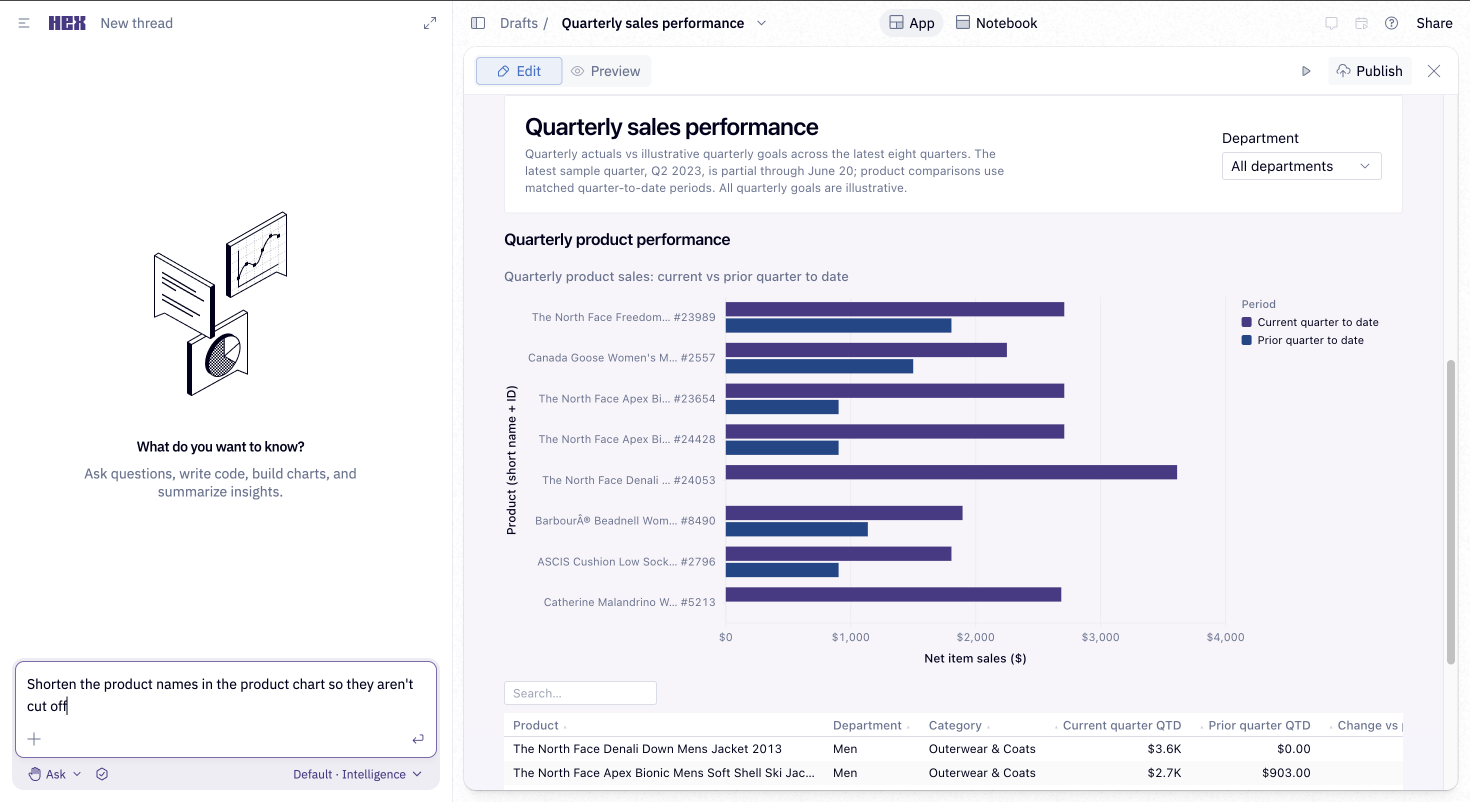Image resolution: width=1470 pixels, height=802 pixels.
Task: Click the circled checkmark icon beside Ask
Action: tap(102, 774)
